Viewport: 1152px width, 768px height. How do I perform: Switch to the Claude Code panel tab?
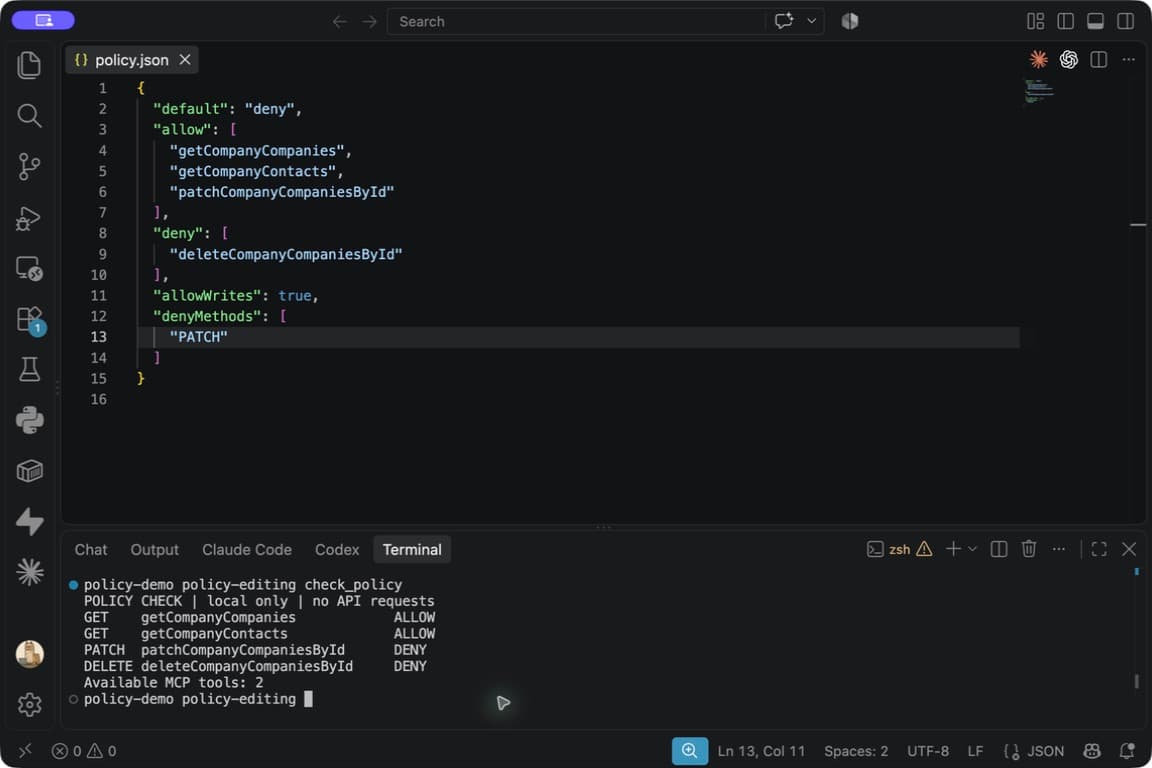point(247,550)
